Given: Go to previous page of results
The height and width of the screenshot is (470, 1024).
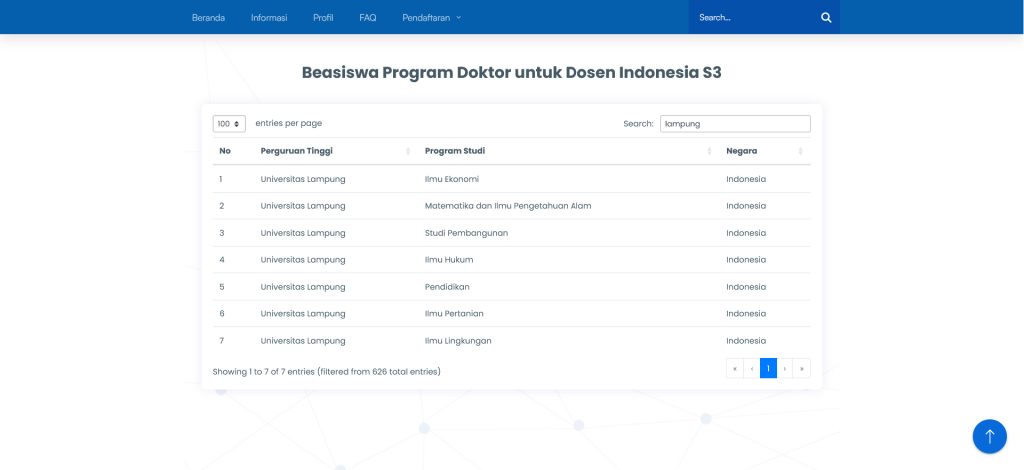Looking at the screenshot, I should [x=752, y=368].
